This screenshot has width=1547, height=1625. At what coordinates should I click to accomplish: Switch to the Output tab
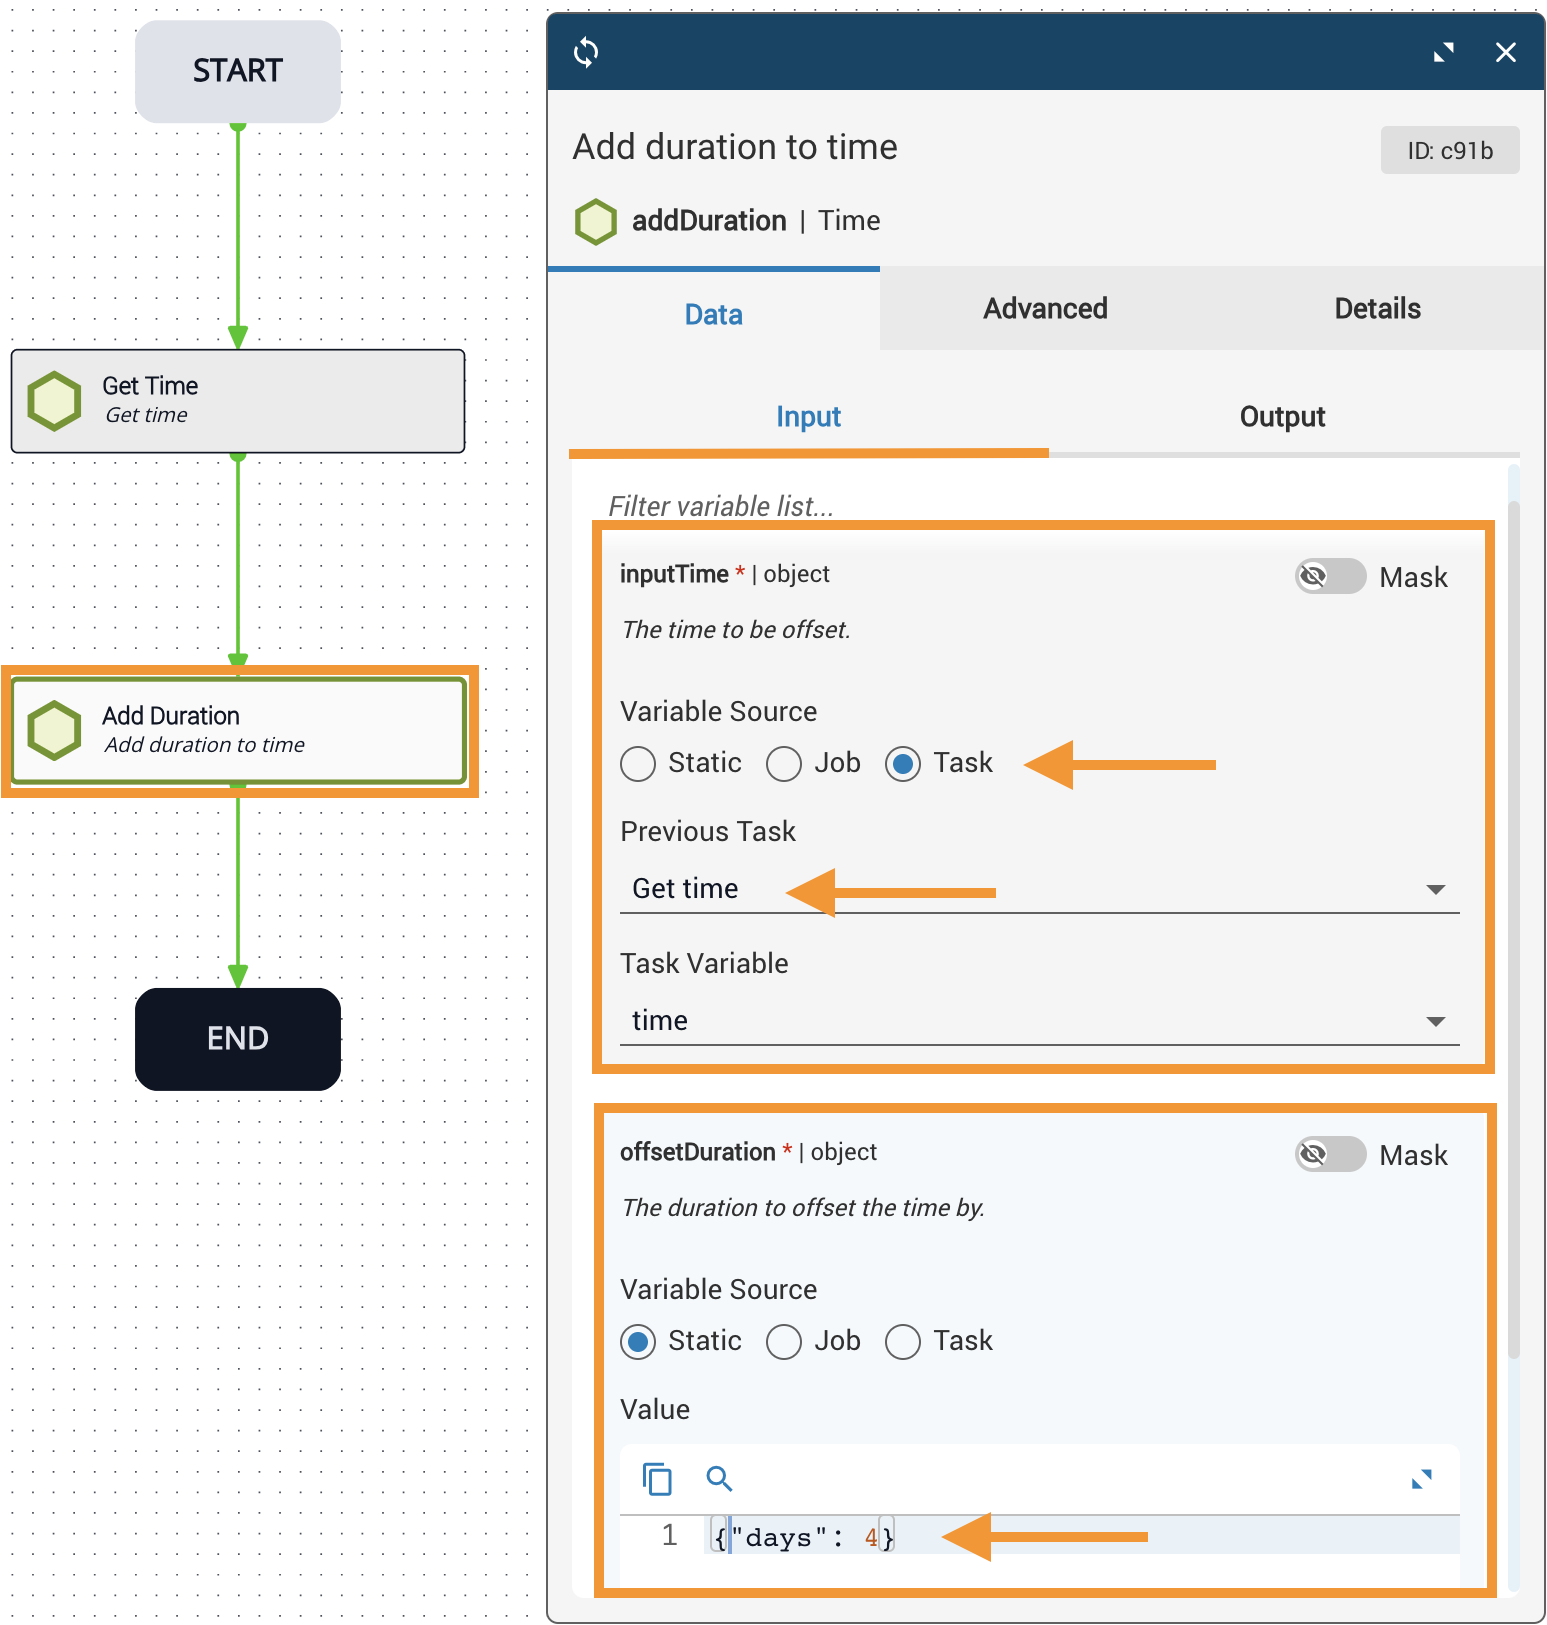1282,417
